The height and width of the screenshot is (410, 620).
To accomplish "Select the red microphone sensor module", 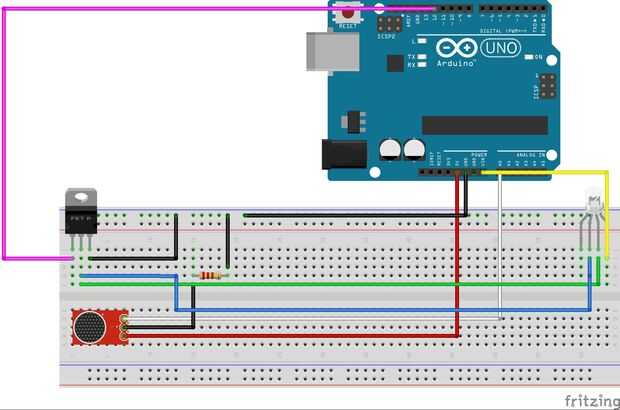I will tap(100, 327).
